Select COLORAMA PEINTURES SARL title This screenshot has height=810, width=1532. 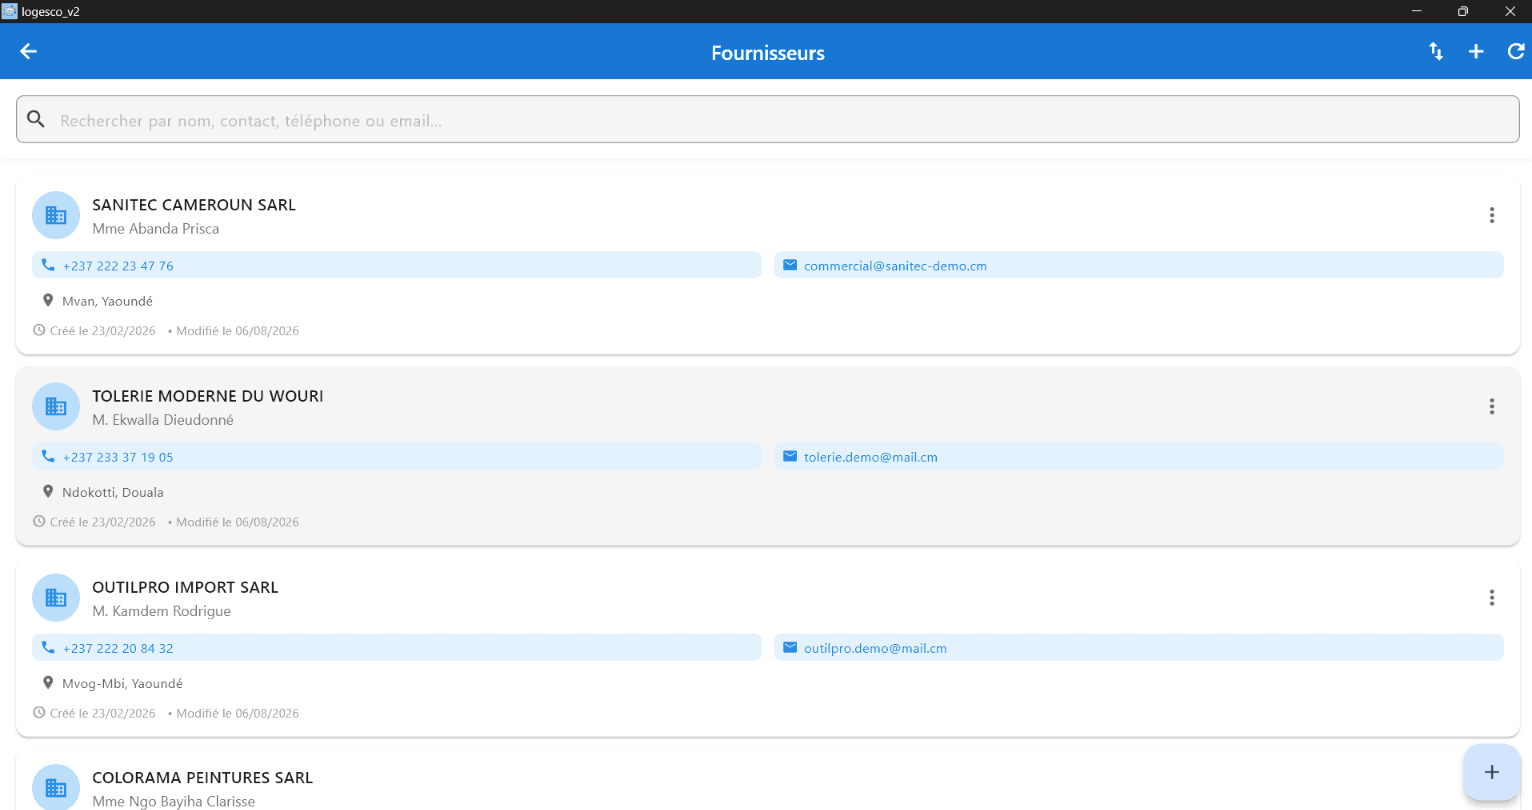[202, 778]
